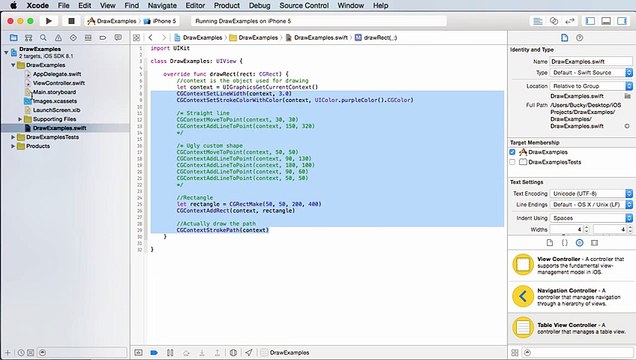Viewport: 636px width, 360px height.
Task: Click drawRect method in jump bar
Action: (376, 38)
